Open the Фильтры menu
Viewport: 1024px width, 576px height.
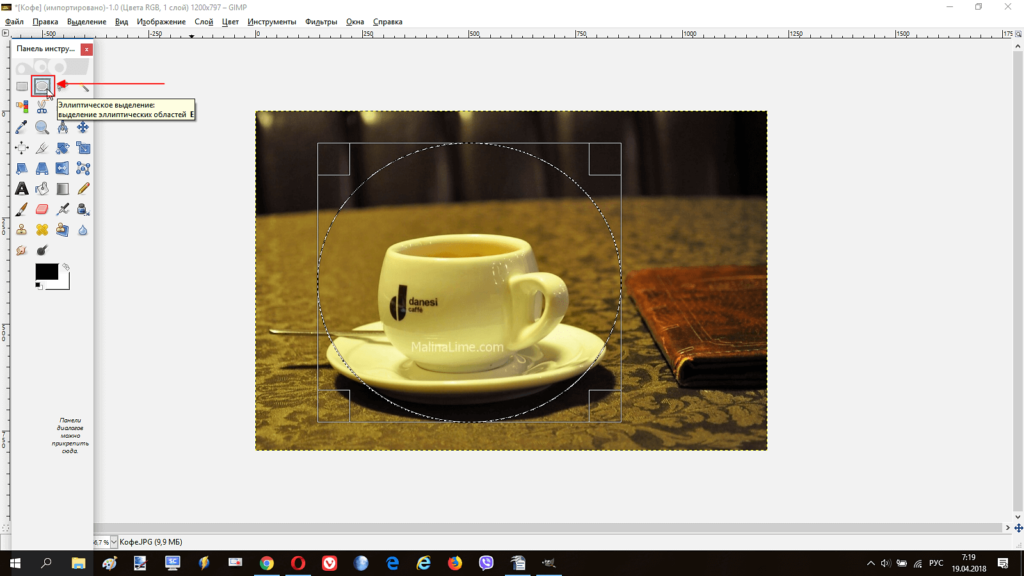[321, 21]
